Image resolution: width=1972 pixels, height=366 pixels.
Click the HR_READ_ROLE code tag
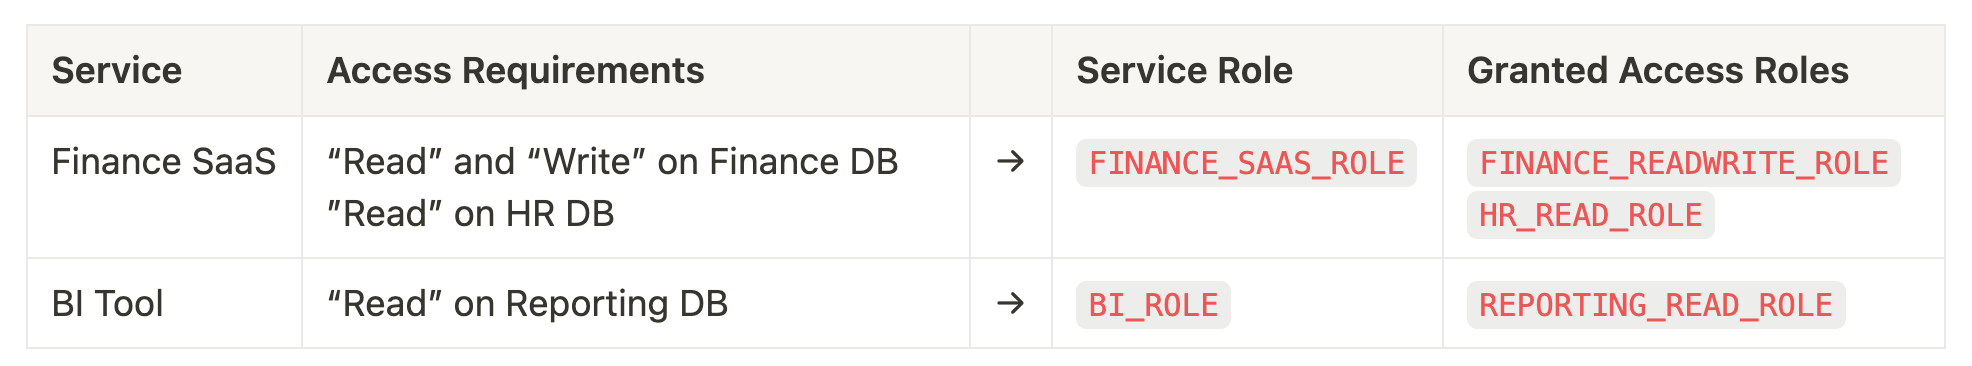tap(1590, 215)
